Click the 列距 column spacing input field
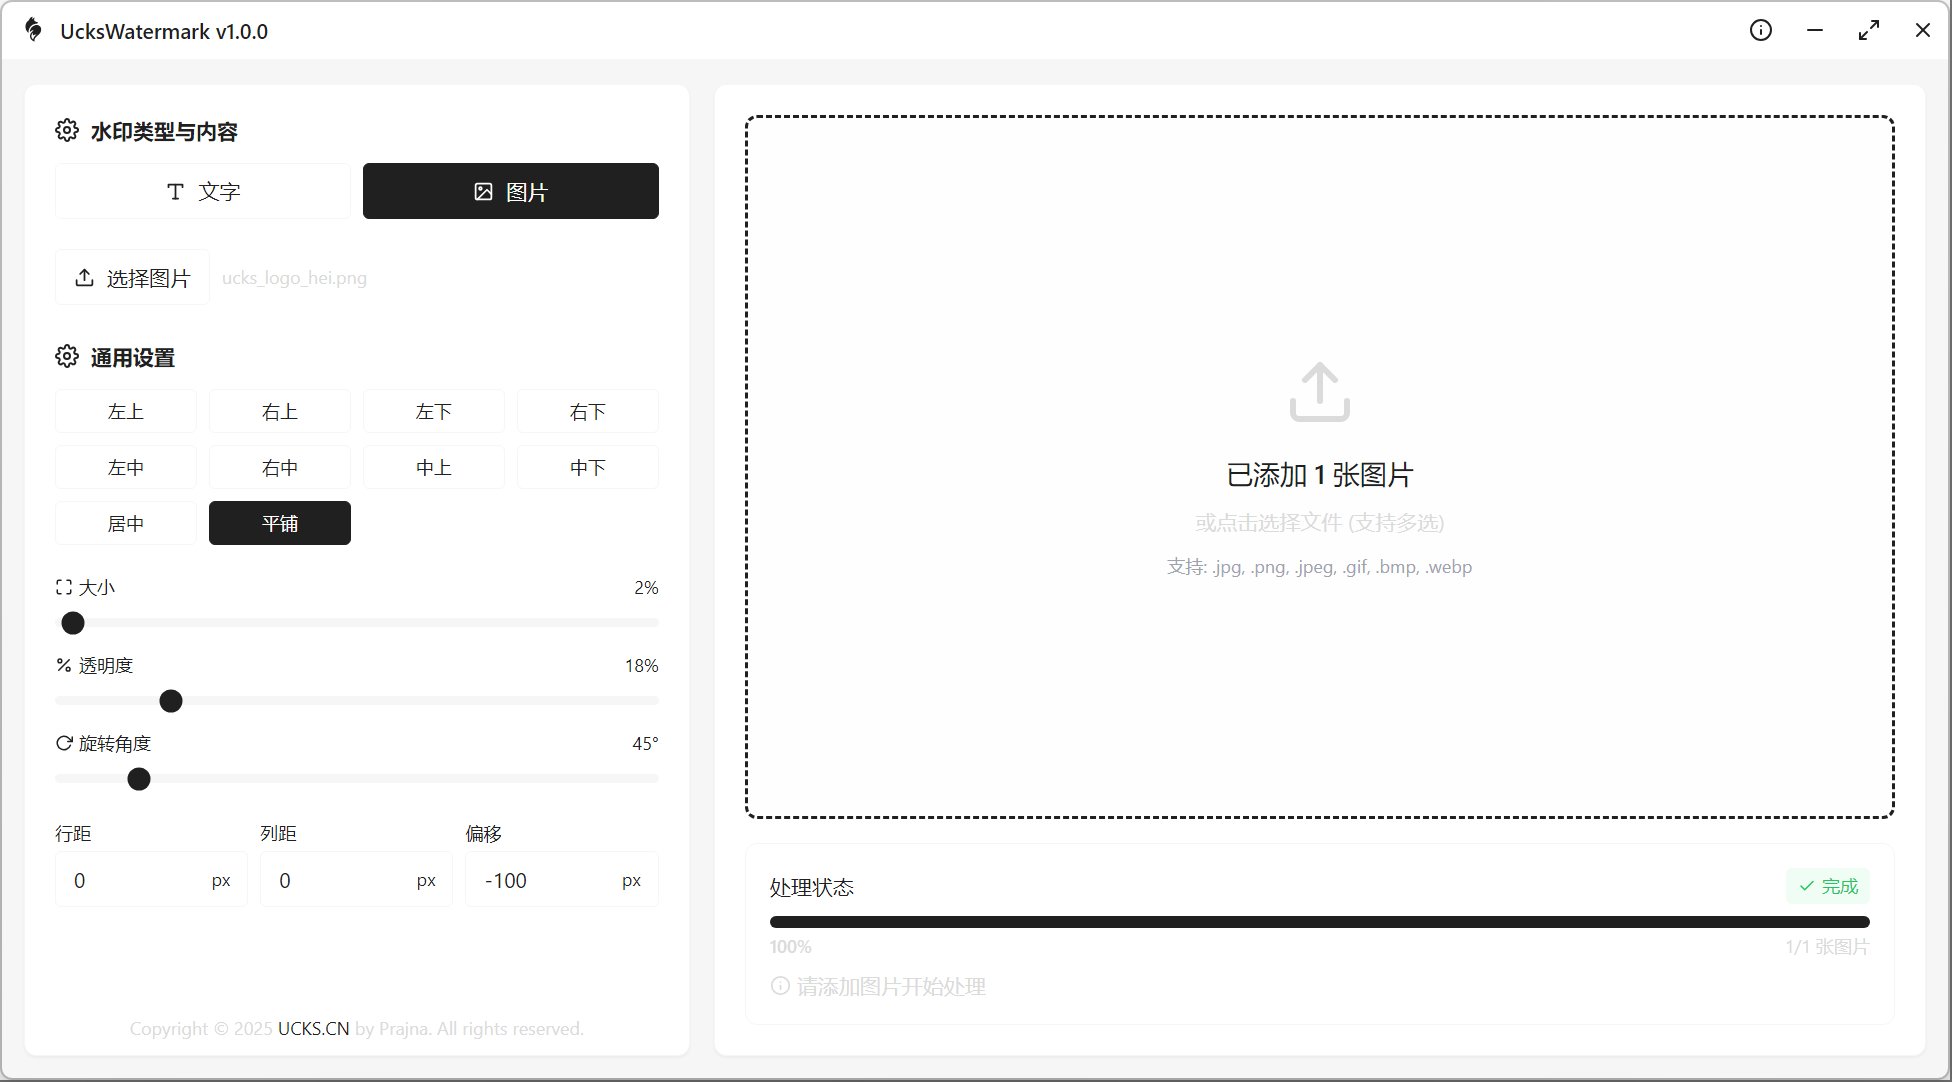 pos(356,880)
